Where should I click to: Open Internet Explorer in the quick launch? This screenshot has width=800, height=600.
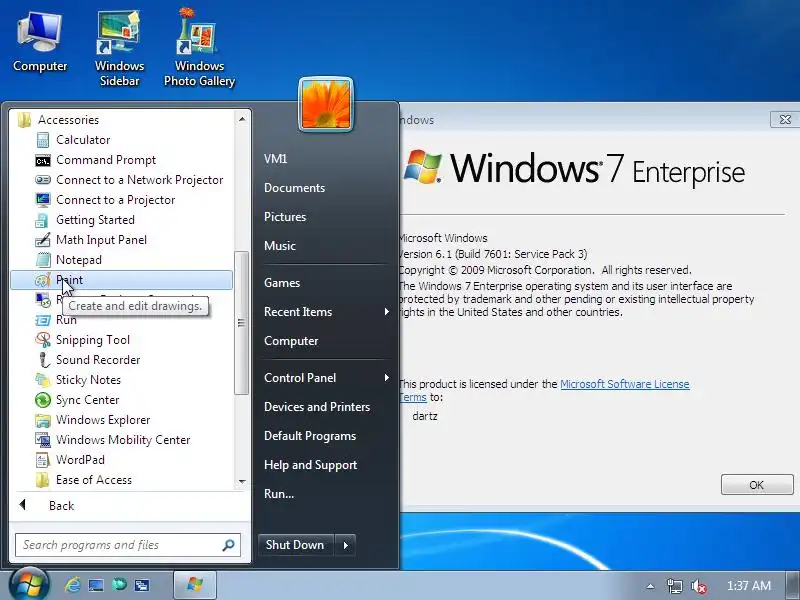[72, 585]
